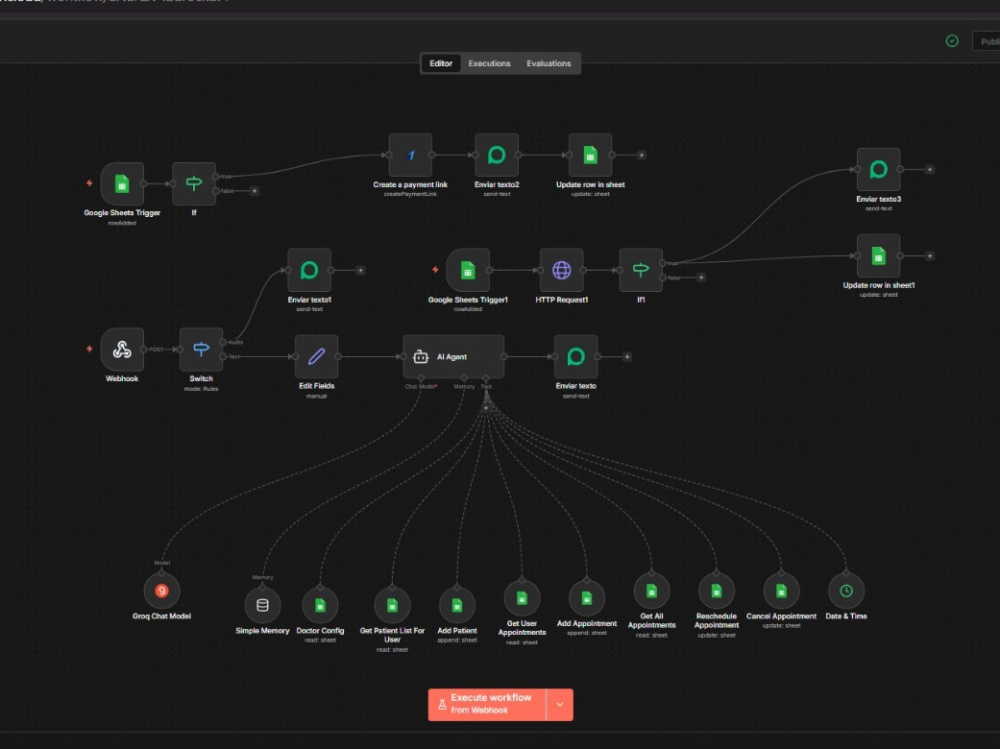This screenshot has height=749, width=1000.
Task: Click the Switch node Text output
Action: coord(223,357)
